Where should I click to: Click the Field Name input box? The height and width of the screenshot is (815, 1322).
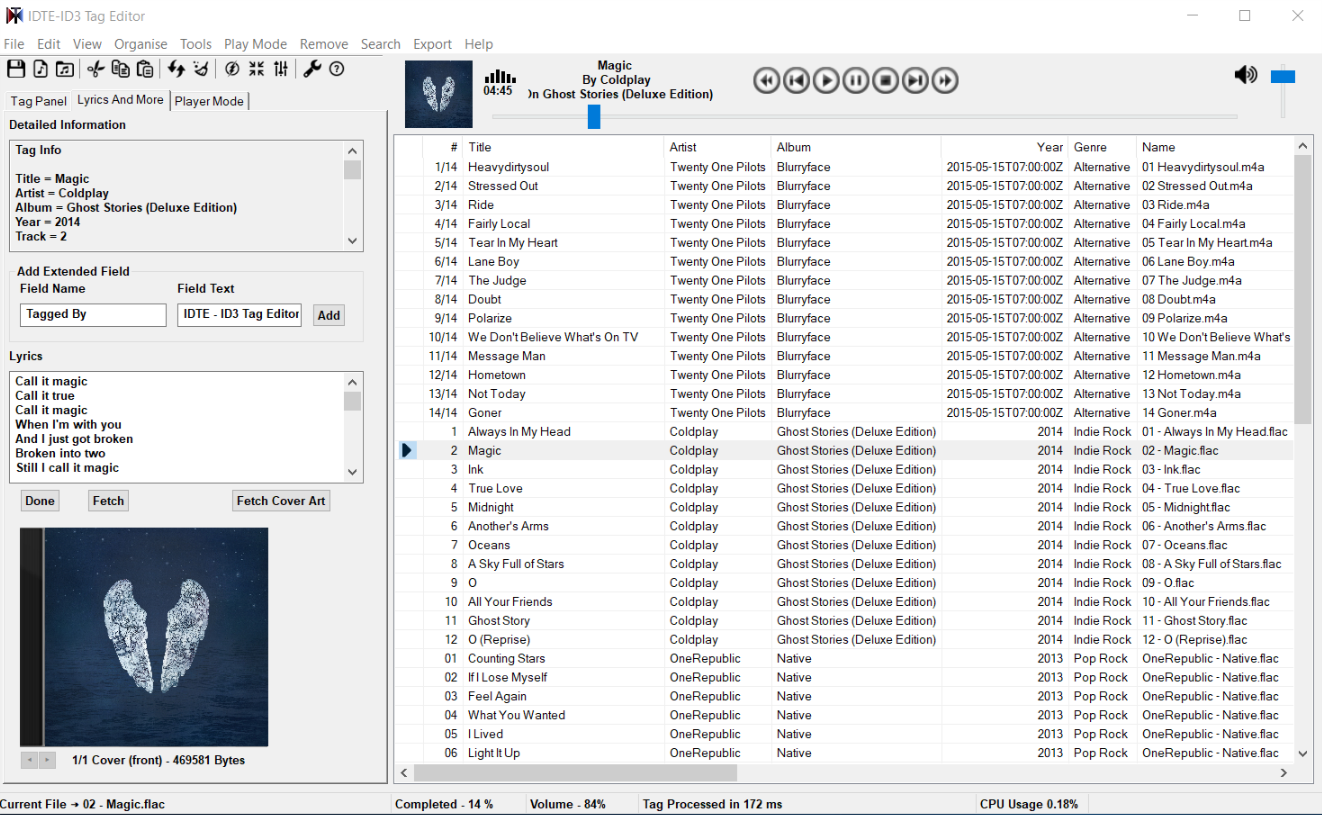point(93,315)
